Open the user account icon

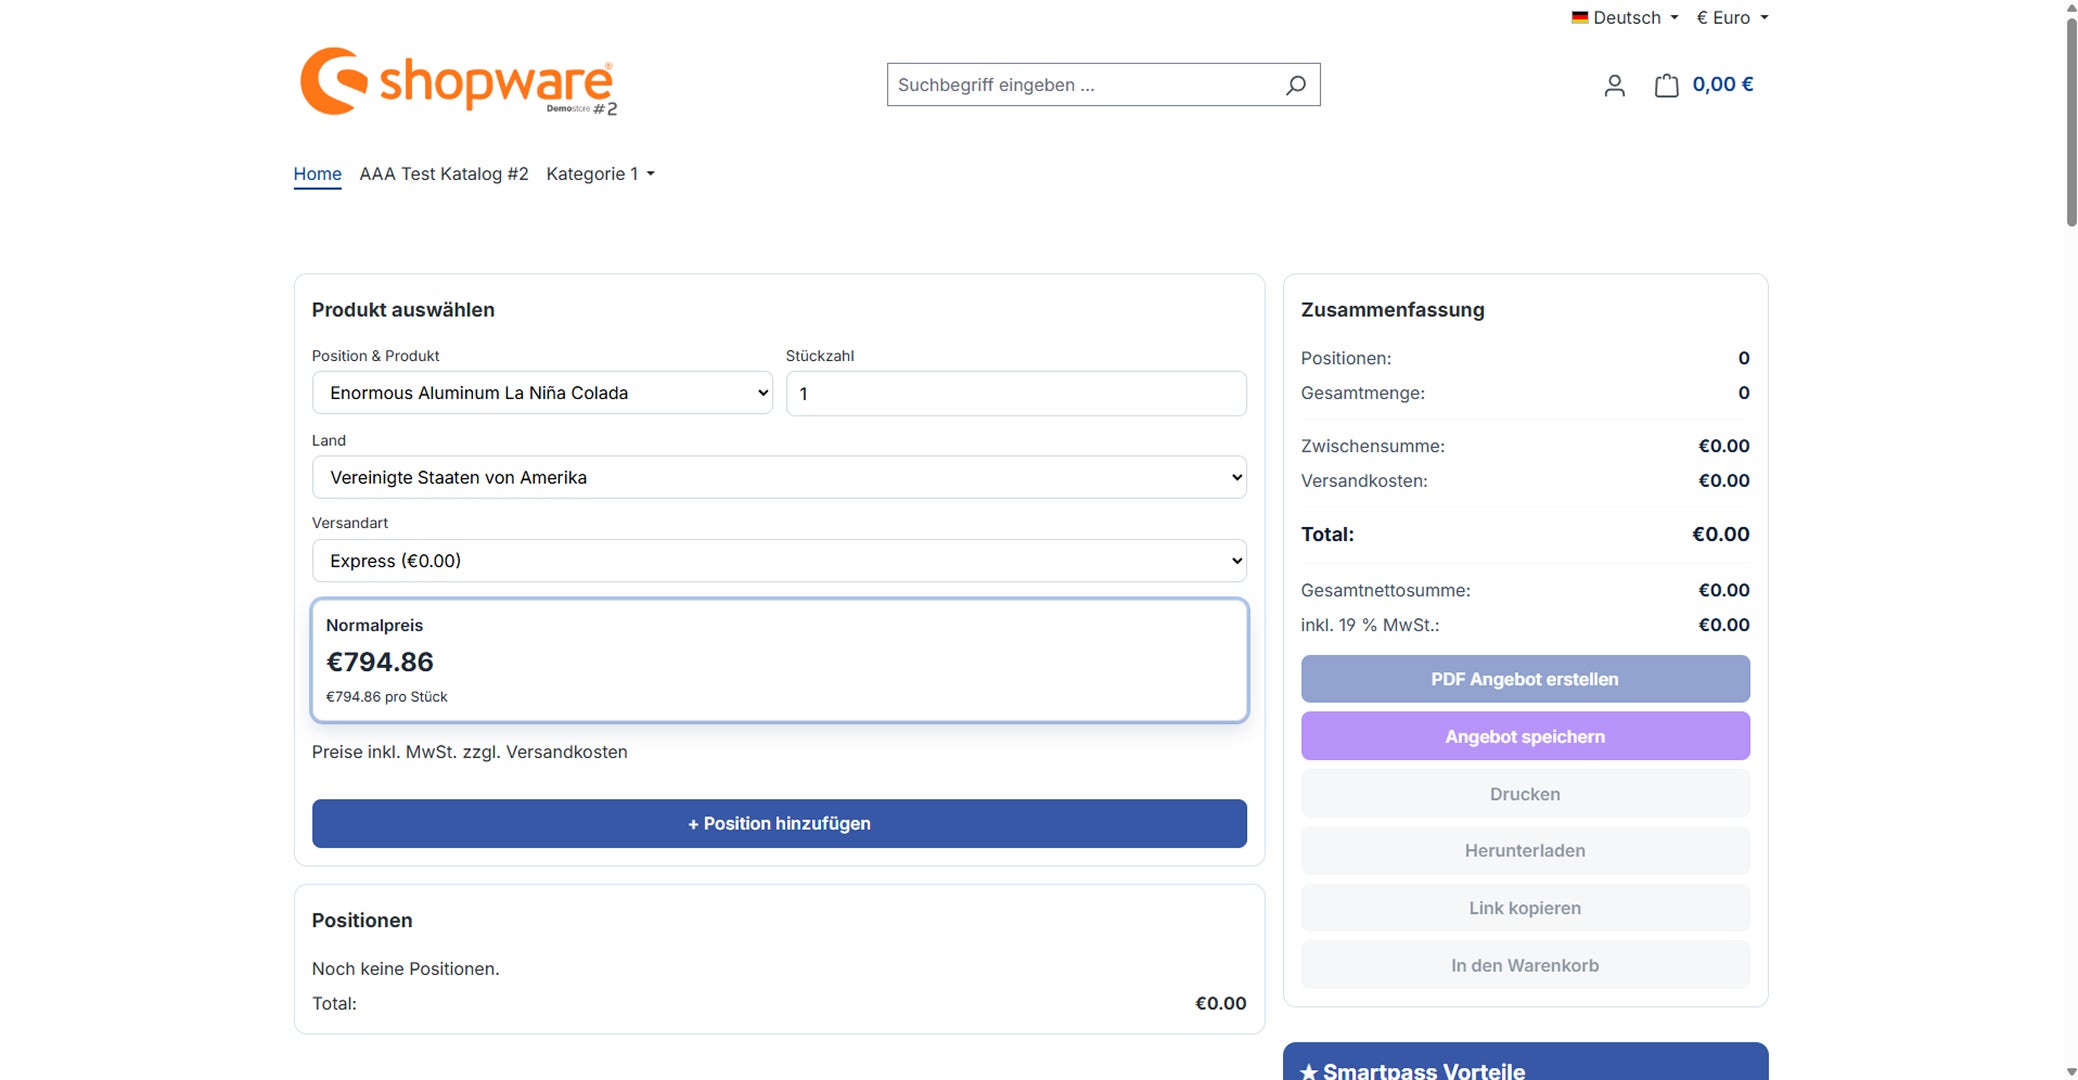1614,86
